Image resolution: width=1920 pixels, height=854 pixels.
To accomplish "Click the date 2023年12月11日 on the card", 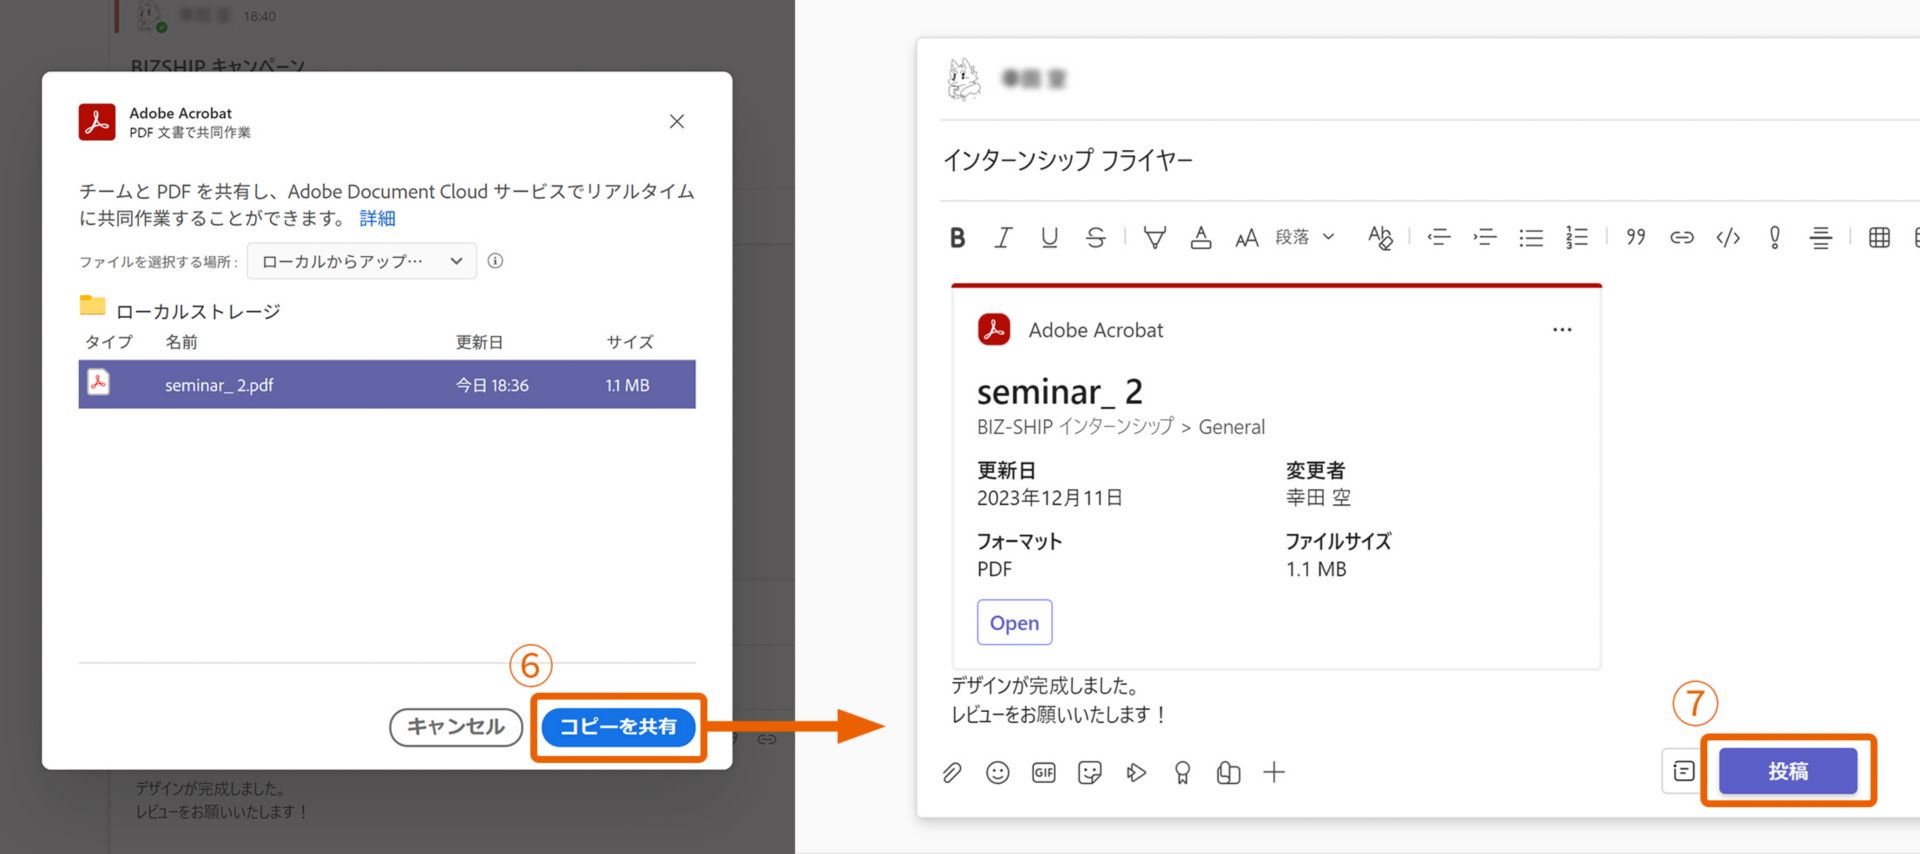I will (x=1050, y=498).
